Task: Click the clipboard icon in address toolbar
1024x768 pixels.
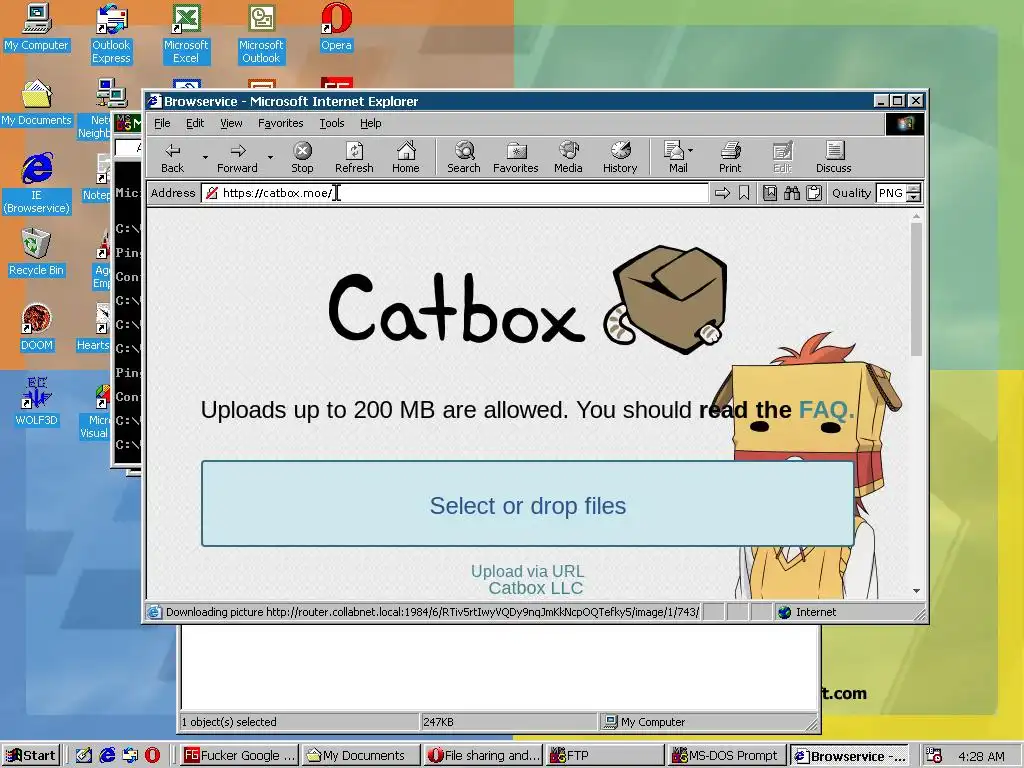Action: pyautogui.click(x=814, y=193)
